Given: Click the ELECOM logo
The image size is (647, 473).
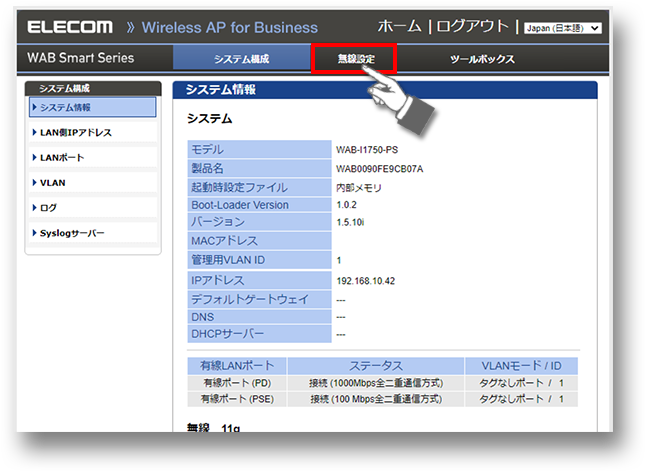Looking at the screenshot, I should point(70,27).
